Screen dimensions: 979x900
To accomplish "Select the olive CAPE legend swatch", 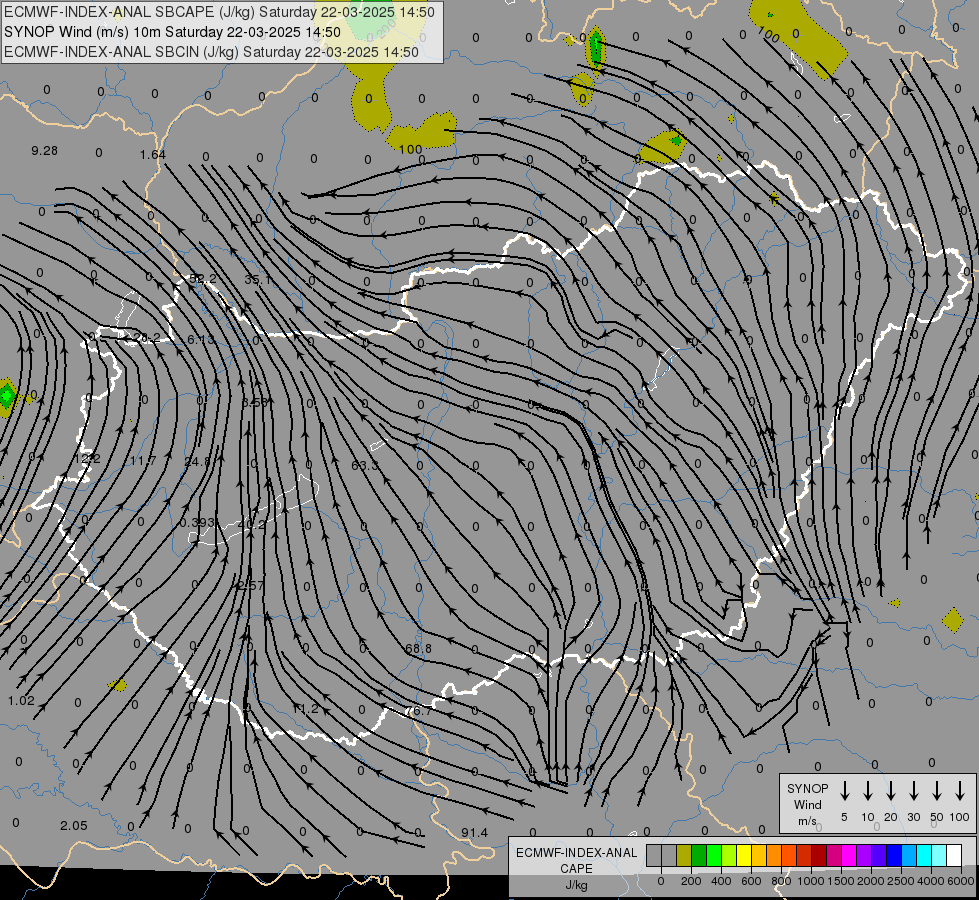I will tap(684, 856).
